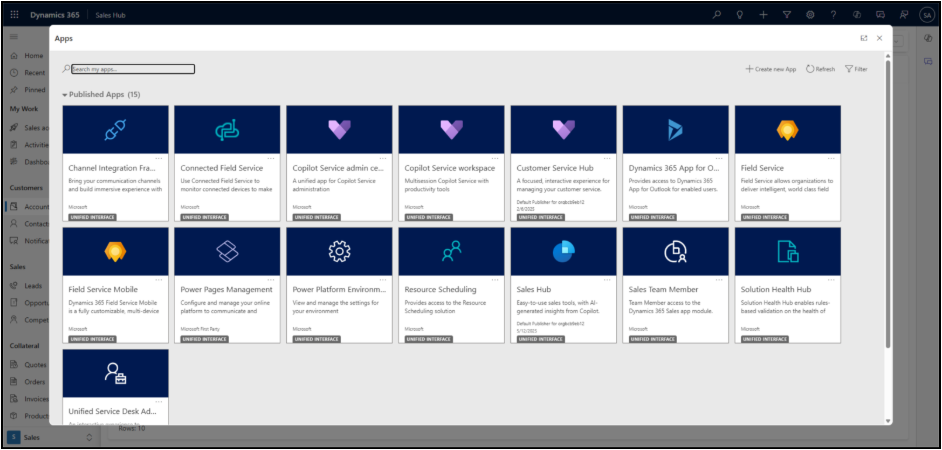
Task: Refresh the apps list
Action: (x=820, y=69)
